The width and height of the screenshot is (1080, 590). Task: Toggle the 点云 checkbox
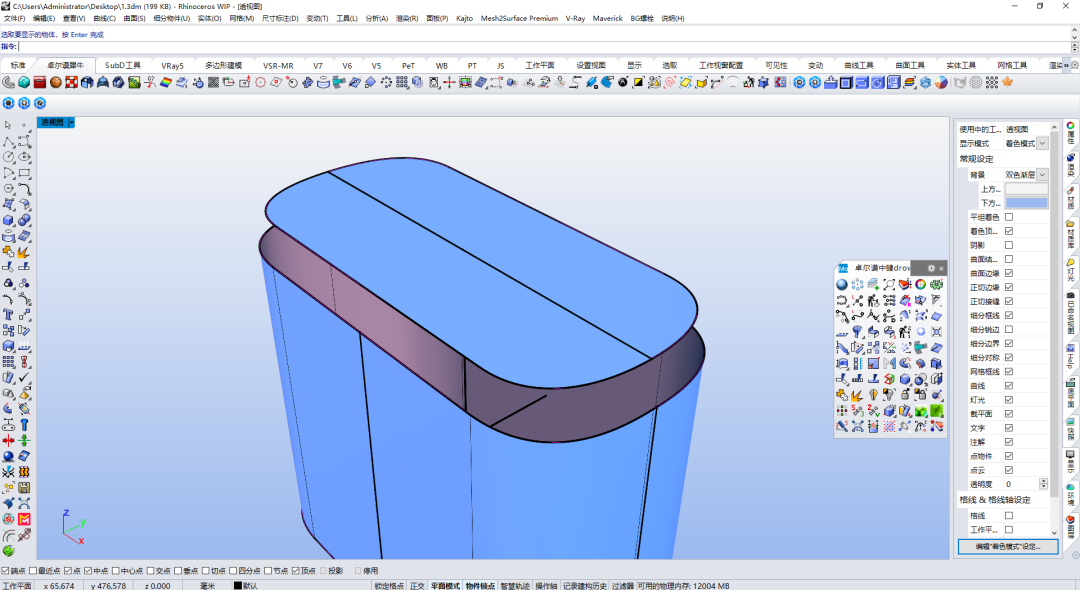pos(1009,470)
